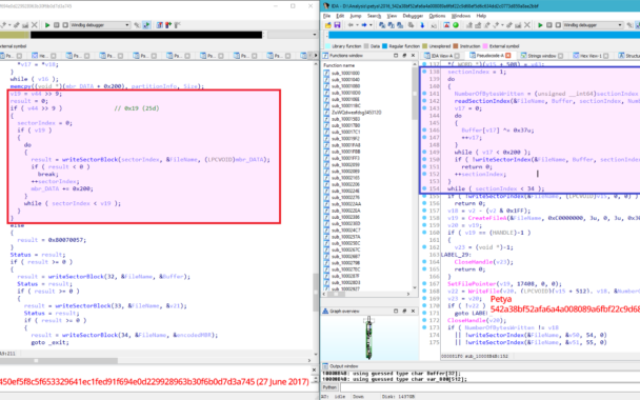The height and width of the screenshot is (400, 640).
Task: Click the Regular function blue legend swatch
Action: click(384, 46)
